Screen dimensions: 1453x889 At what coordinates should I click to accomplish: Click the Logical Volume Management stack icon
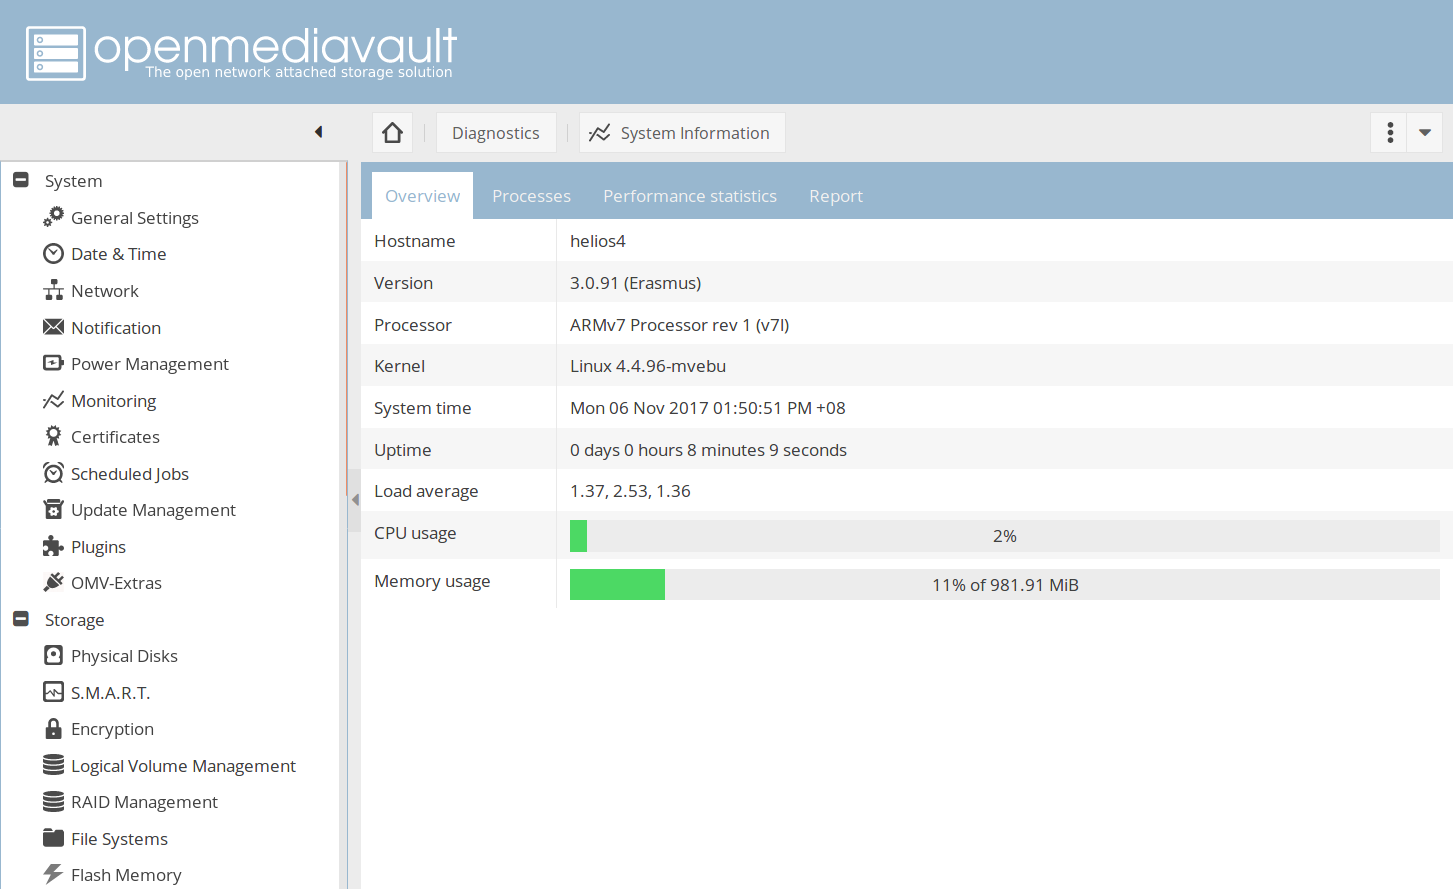click(x=53, y=765)
